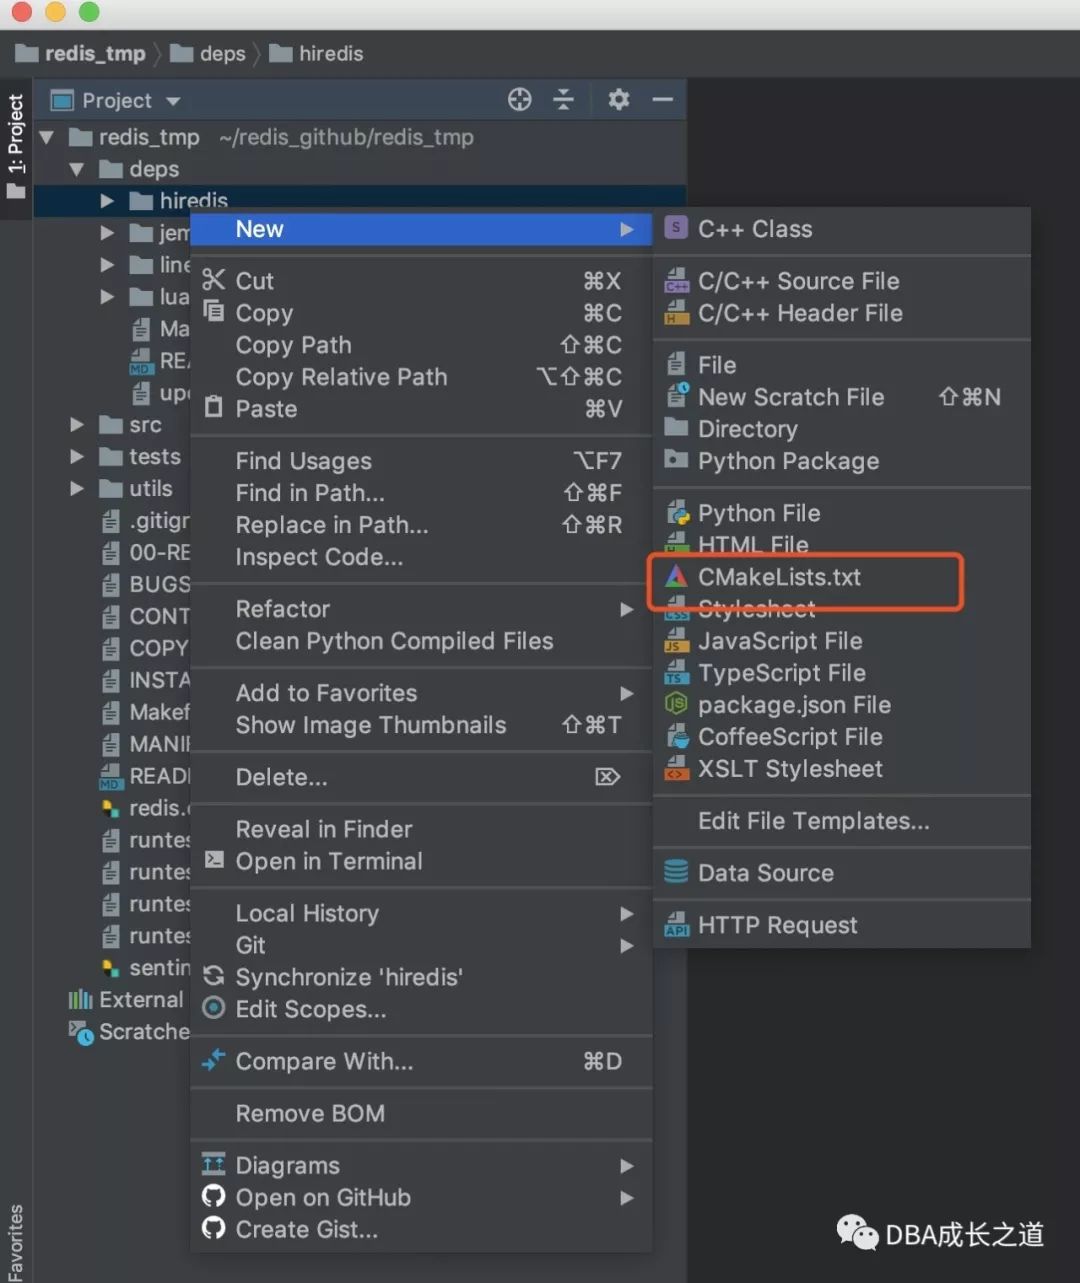Screen dimensions: 1080x1283
Task: Click the Data Source database icon
Action: pyautogui.click(x=677, y=873)
